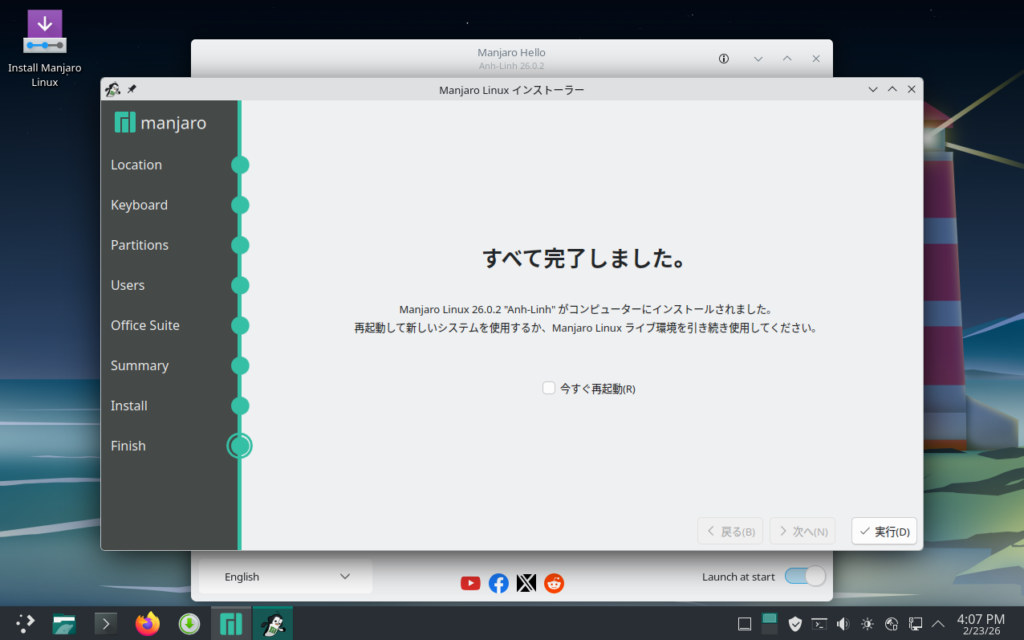
Task: Select the Finish step in sidebar
Action: tap(128, 446)
